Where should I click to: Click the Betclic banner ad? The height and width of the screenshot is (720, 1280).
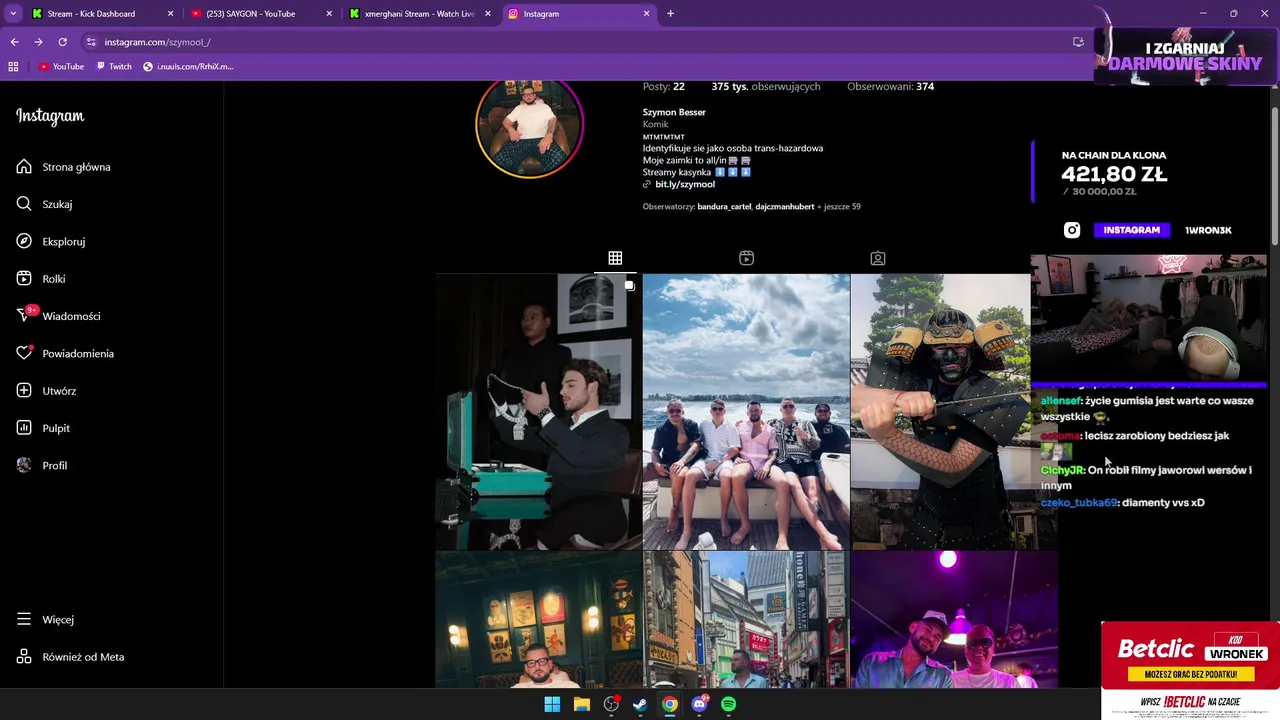point(1190,669)
